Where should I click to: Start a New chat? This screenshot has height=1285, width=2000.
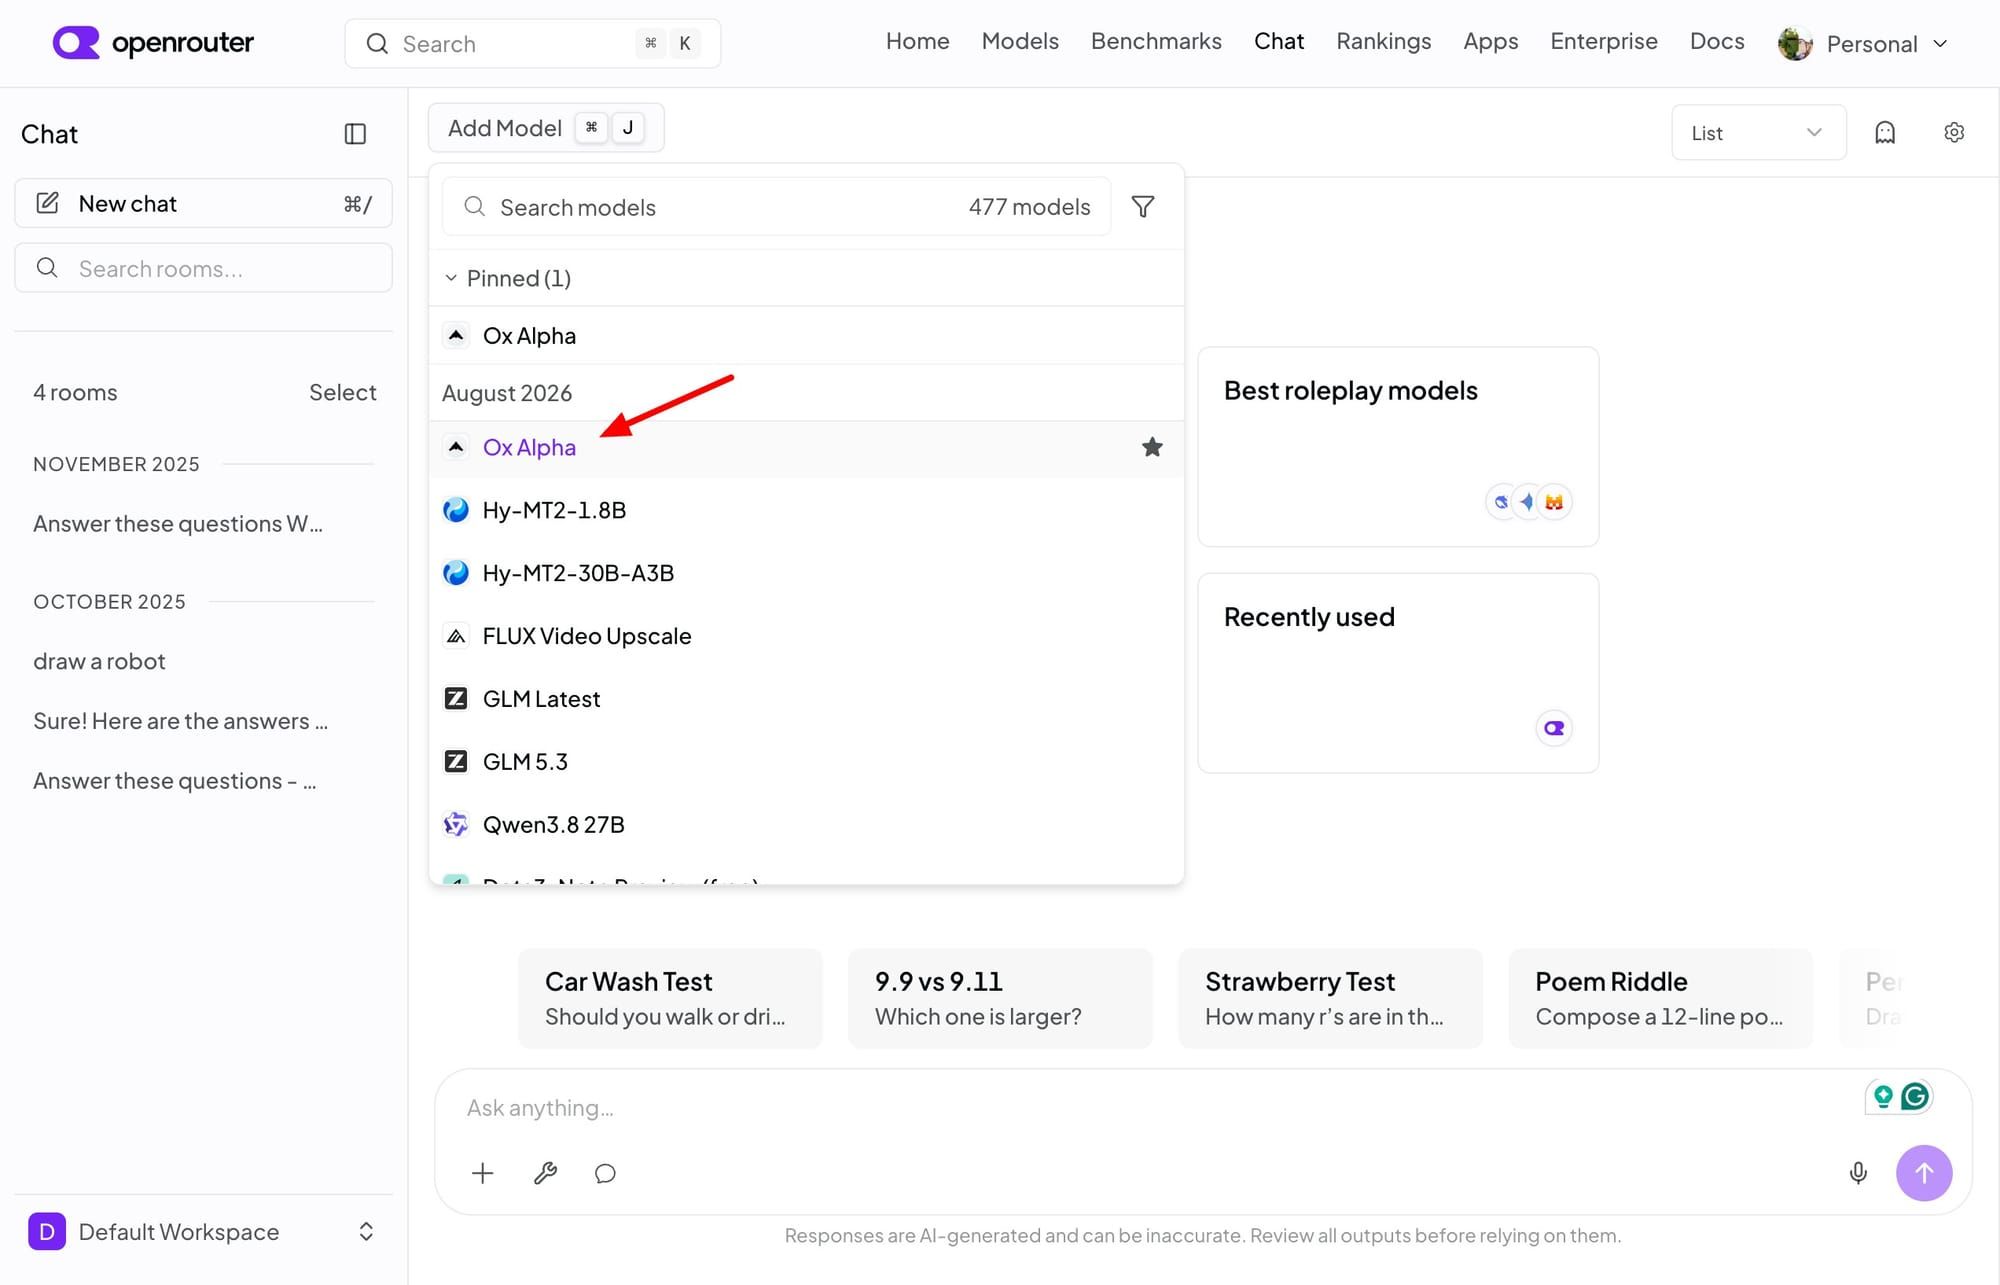pyautogui.click(x=203, y=203)
